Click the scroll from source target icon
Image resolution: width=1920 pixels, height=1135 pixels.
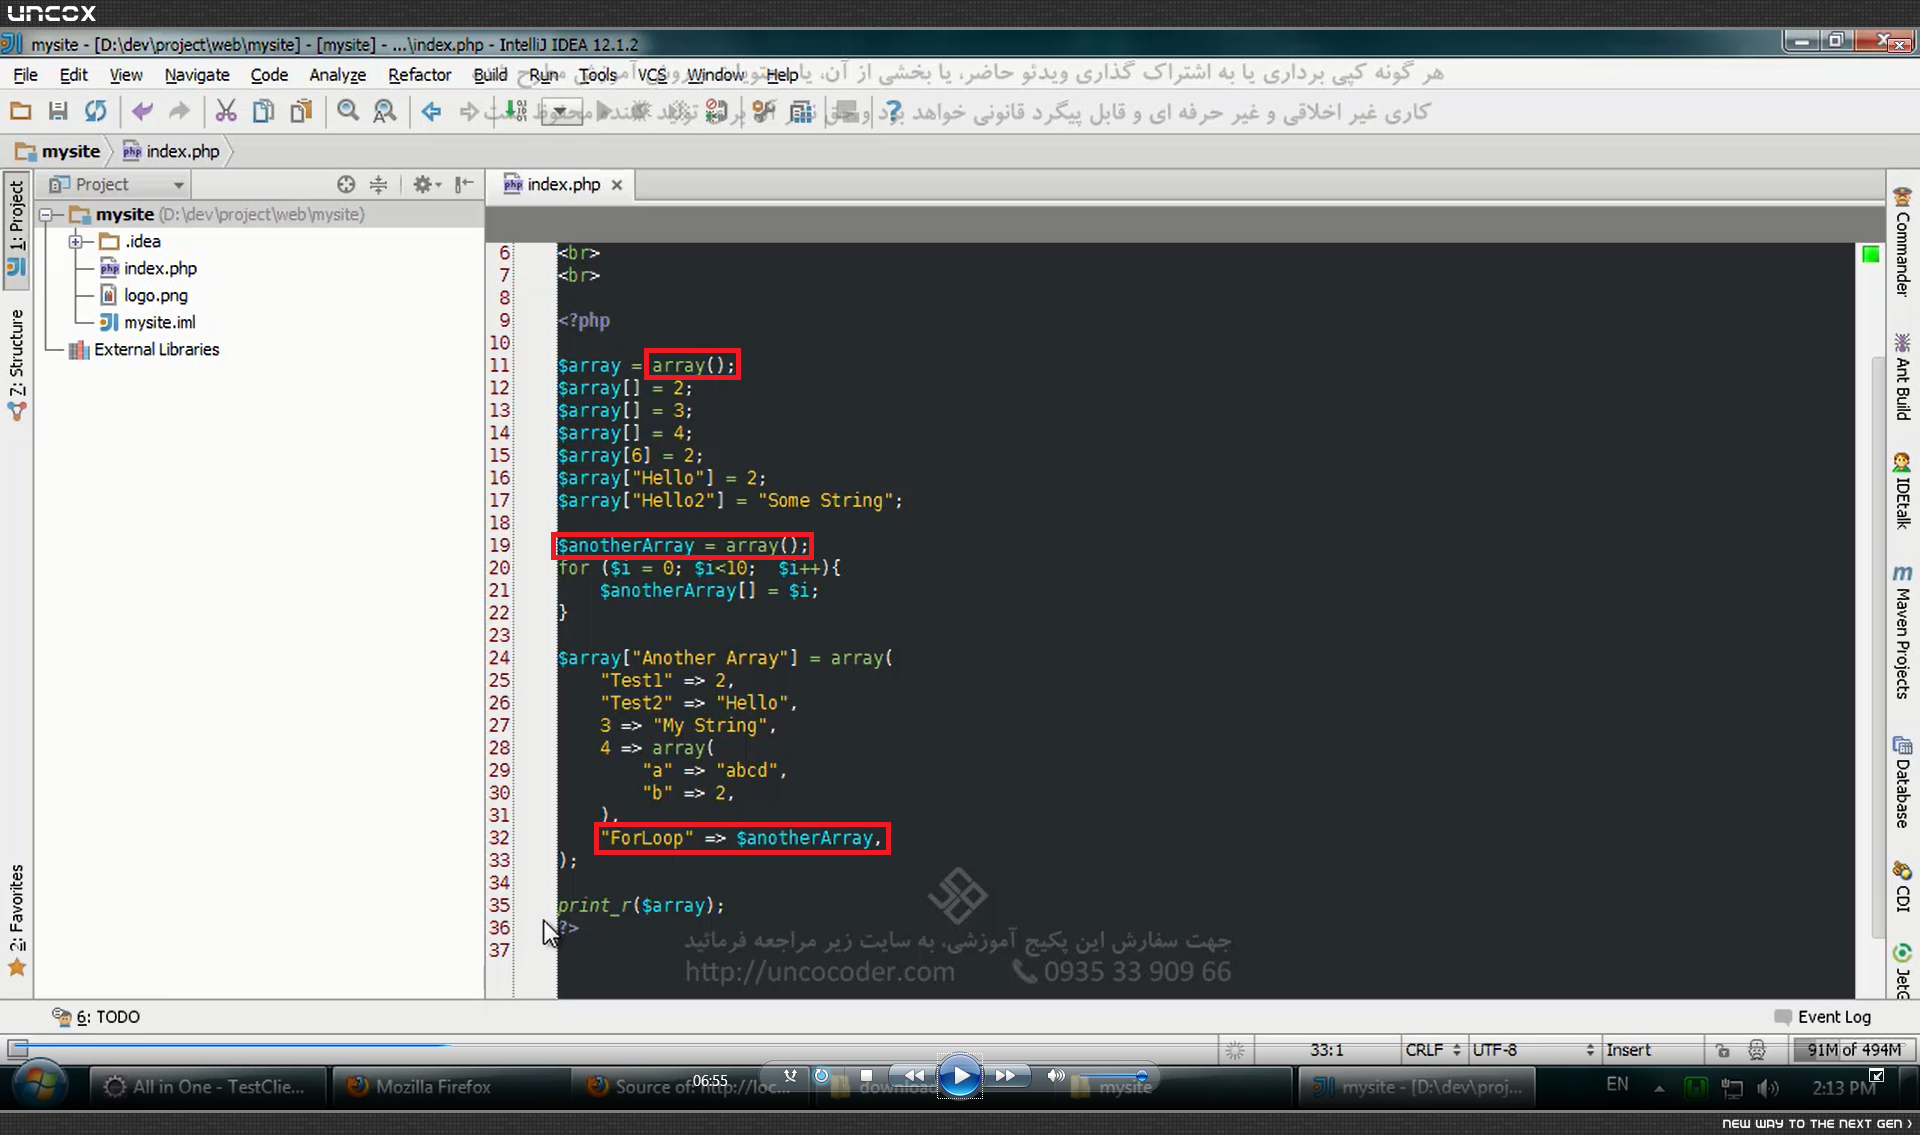tap(346, 184)
